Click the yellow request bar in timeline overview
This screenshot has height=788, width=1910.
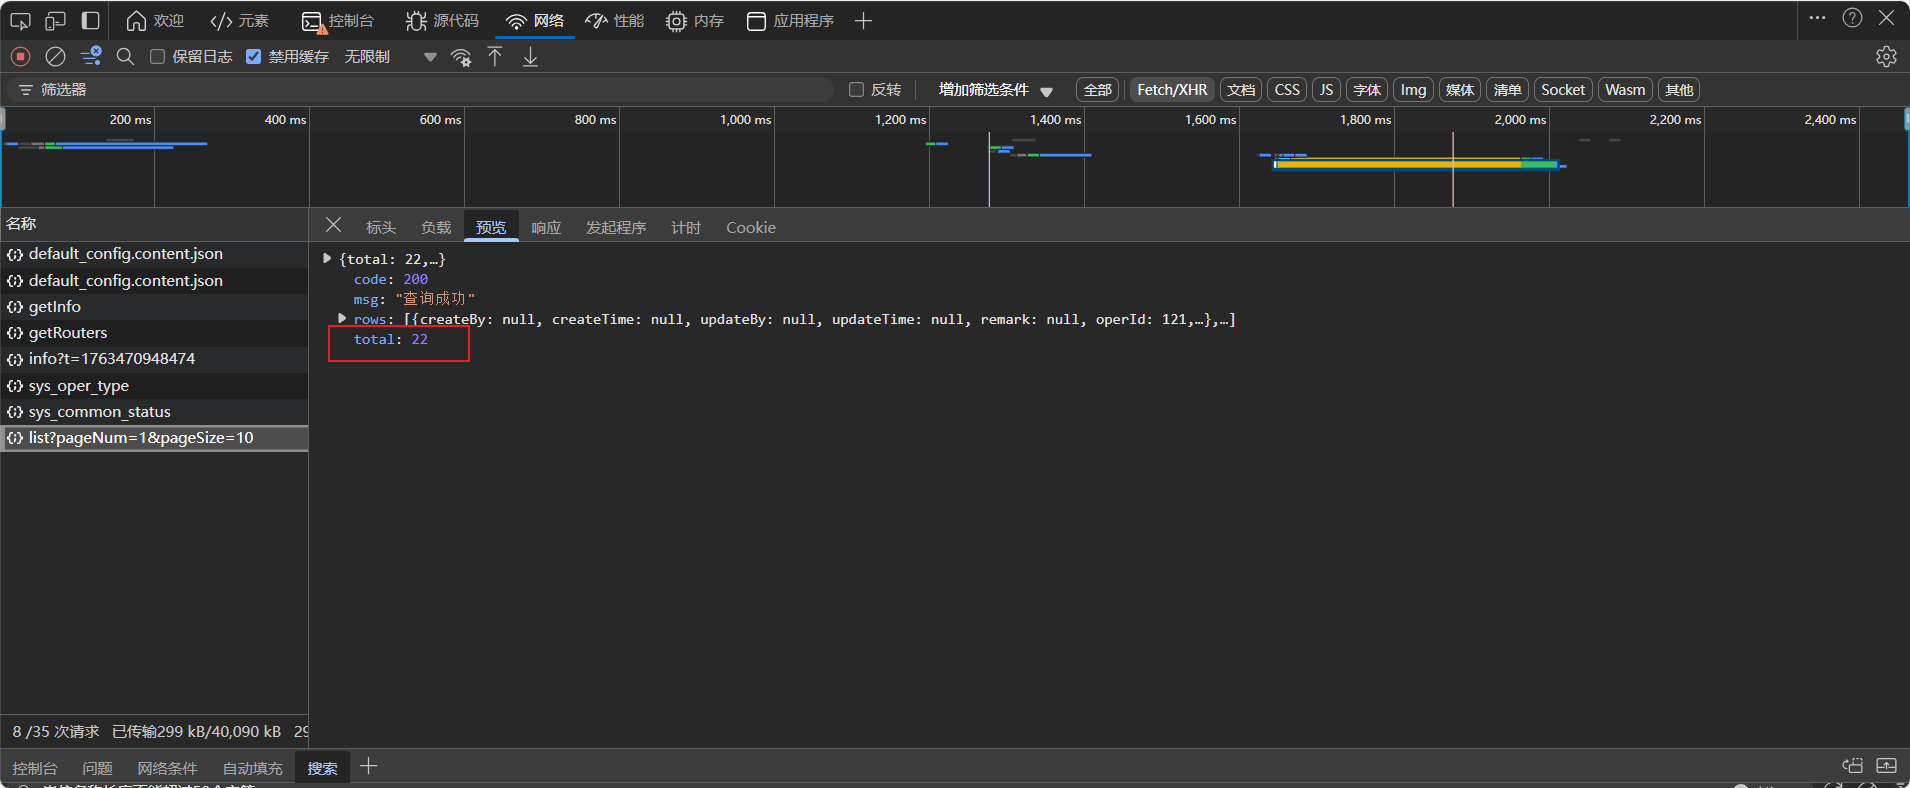1398,163
